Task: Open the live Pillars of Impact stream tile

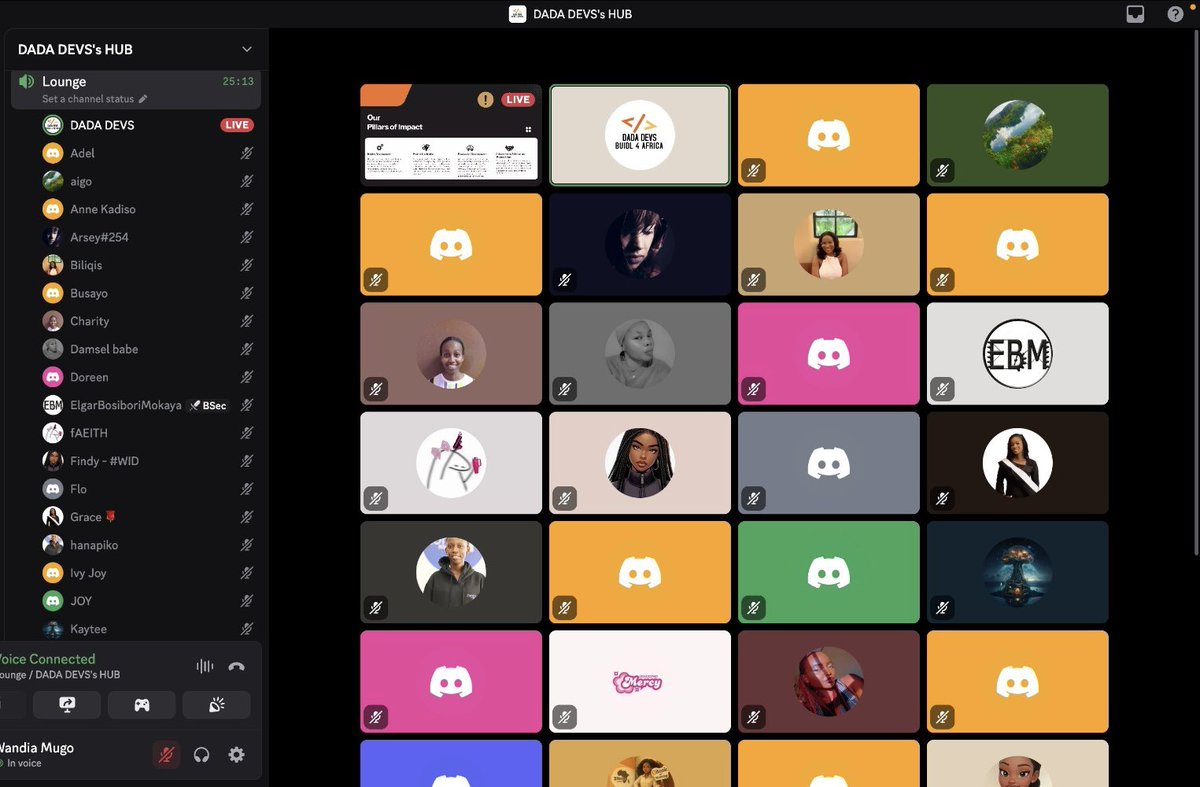Action: pyautogui.click(x=451, y=135)
